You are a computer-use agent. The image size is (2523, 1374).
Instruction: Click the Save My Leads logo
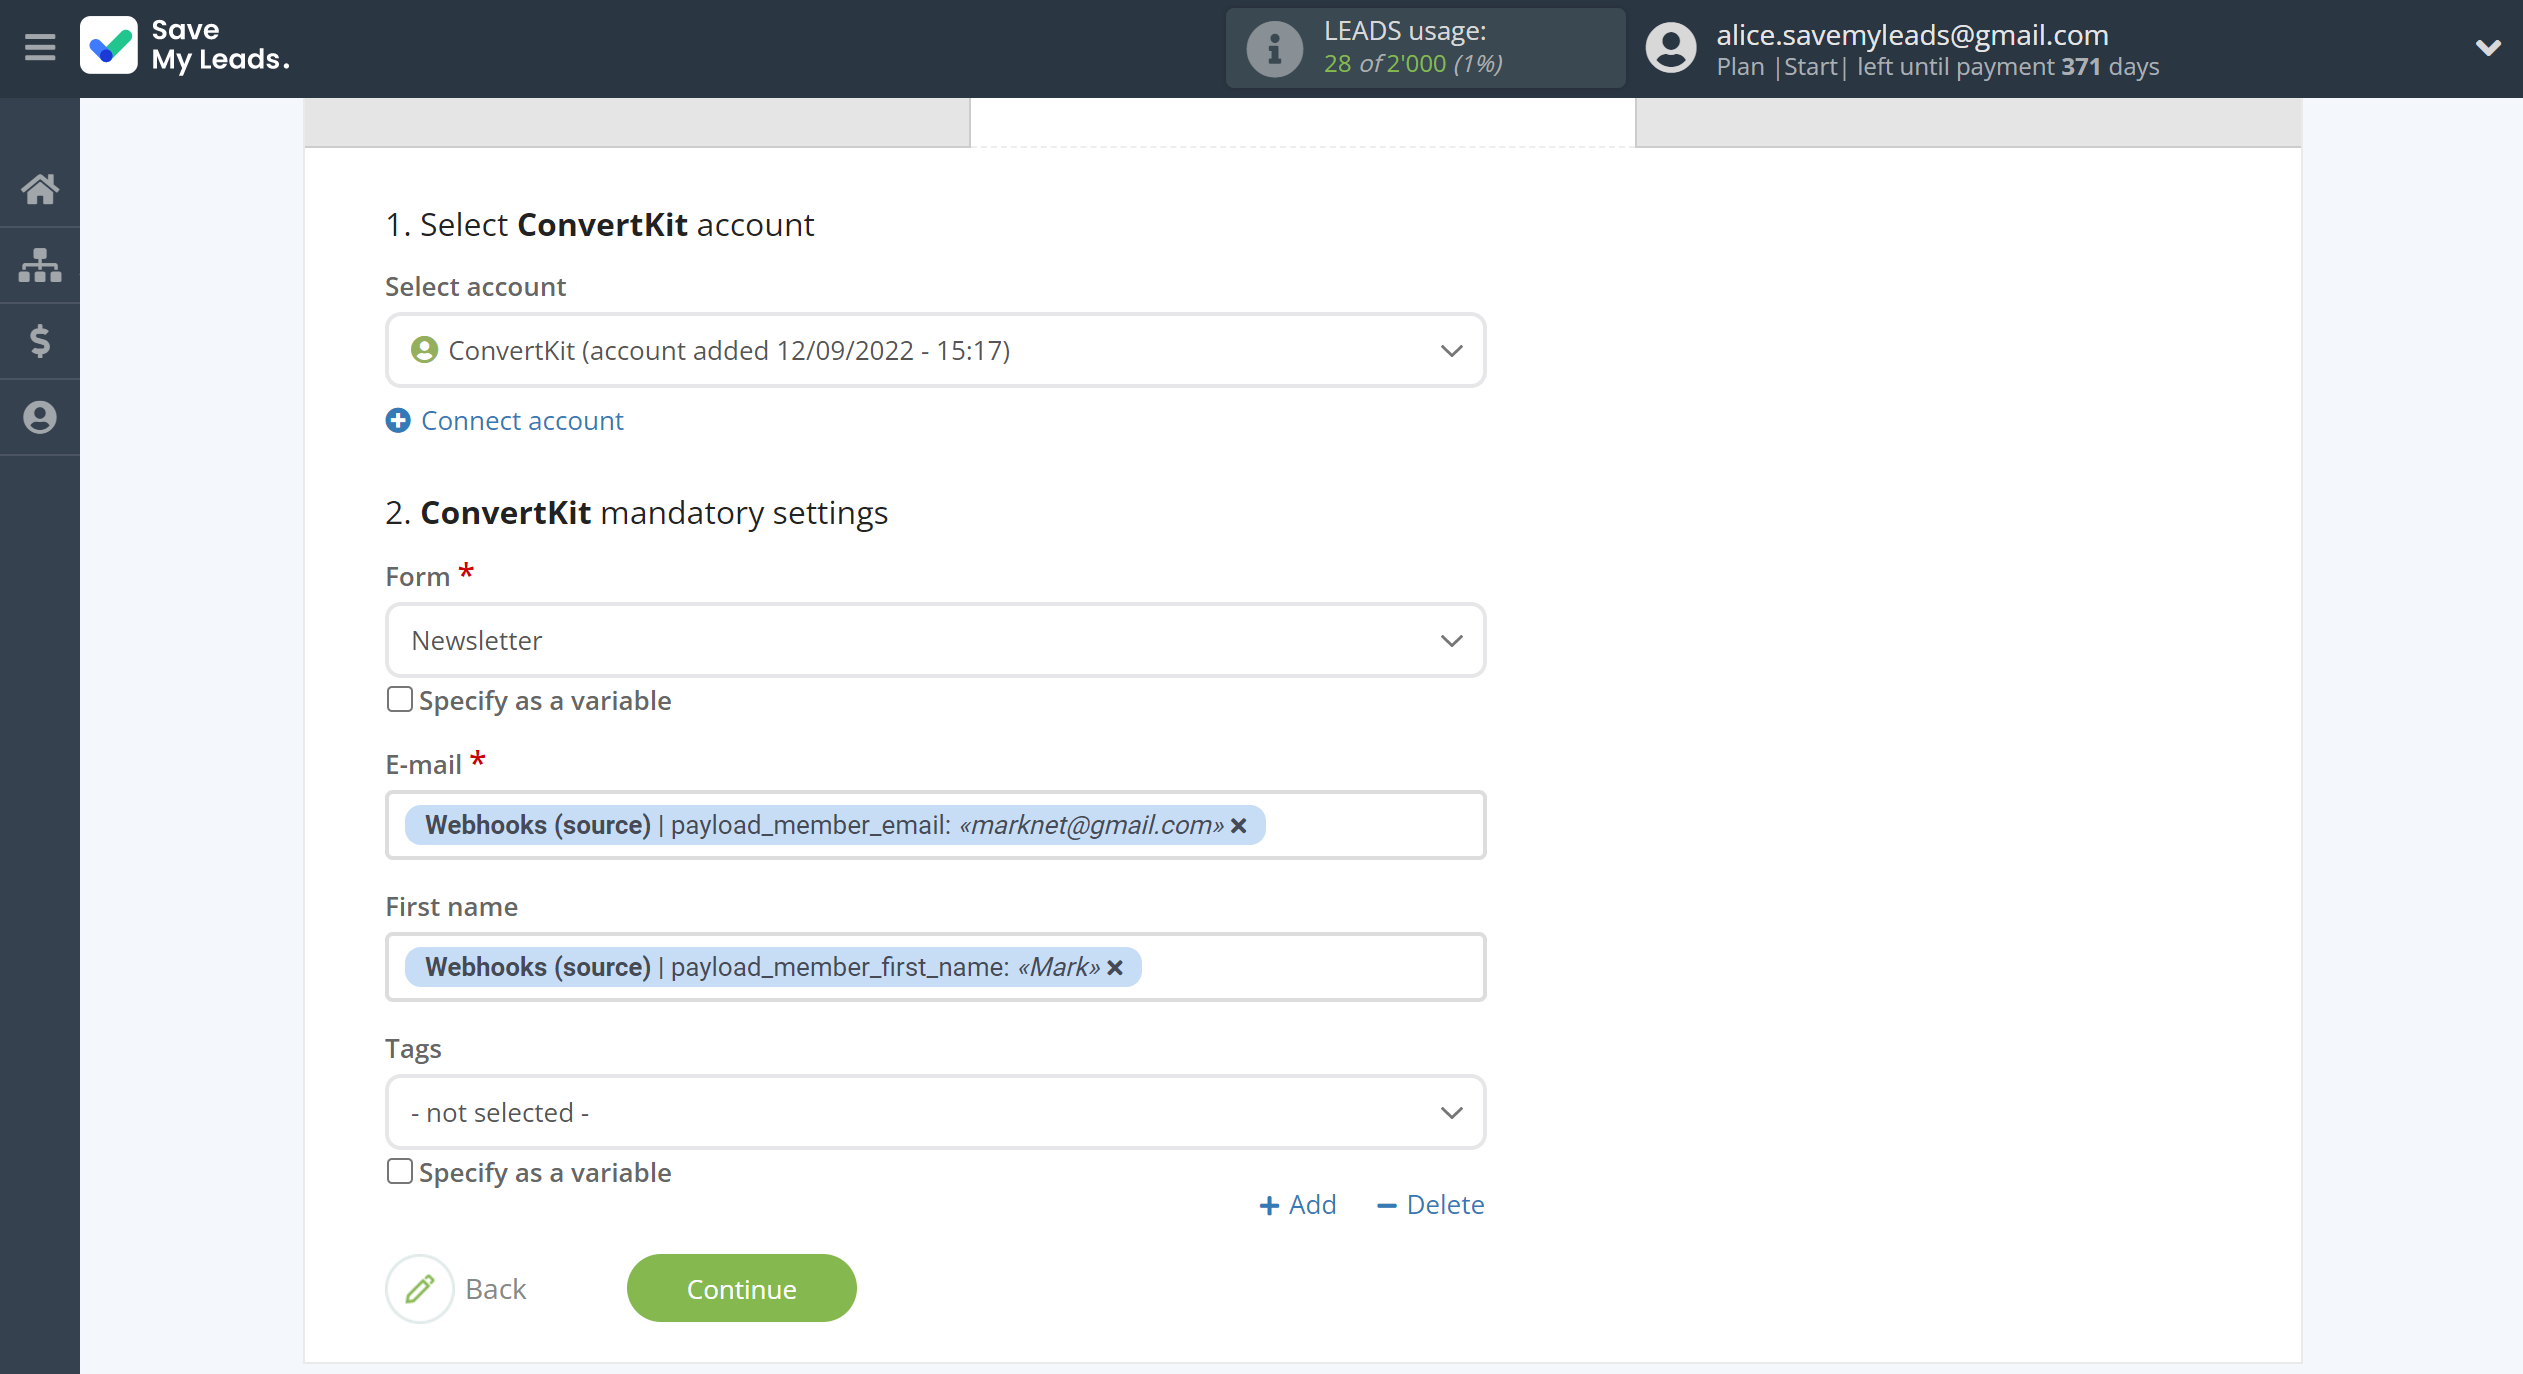tap(185, 46)
